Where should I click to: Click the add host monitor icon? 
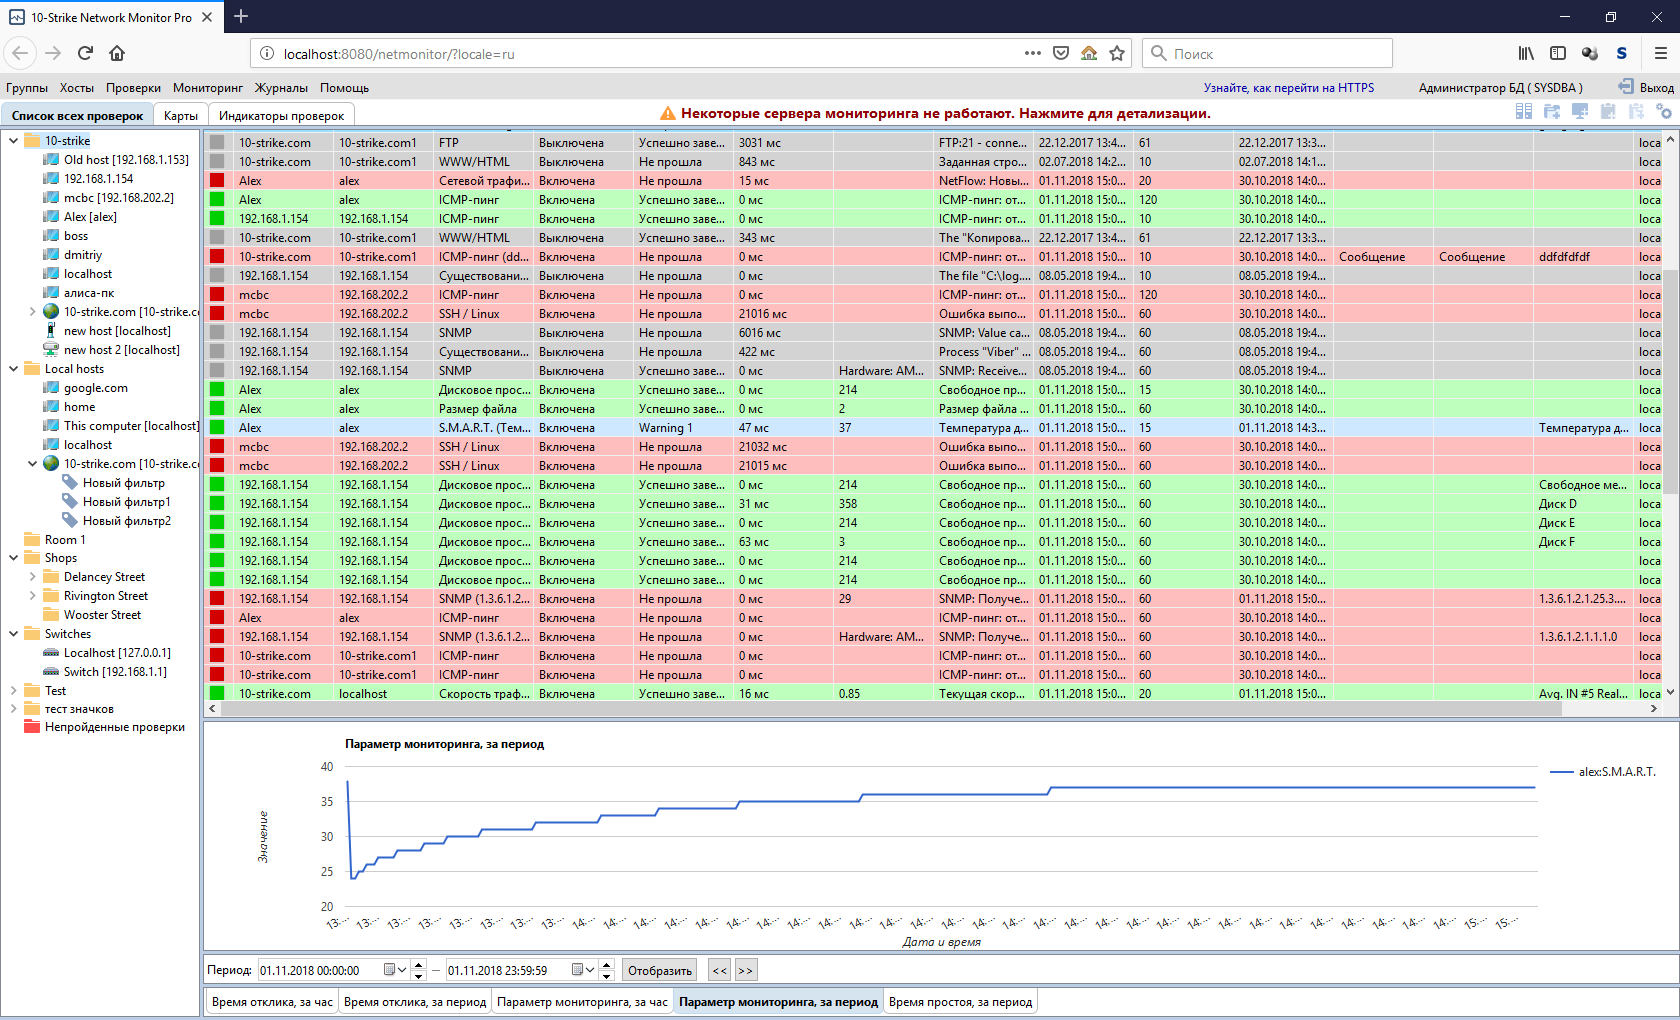(x=1579, y=112)
